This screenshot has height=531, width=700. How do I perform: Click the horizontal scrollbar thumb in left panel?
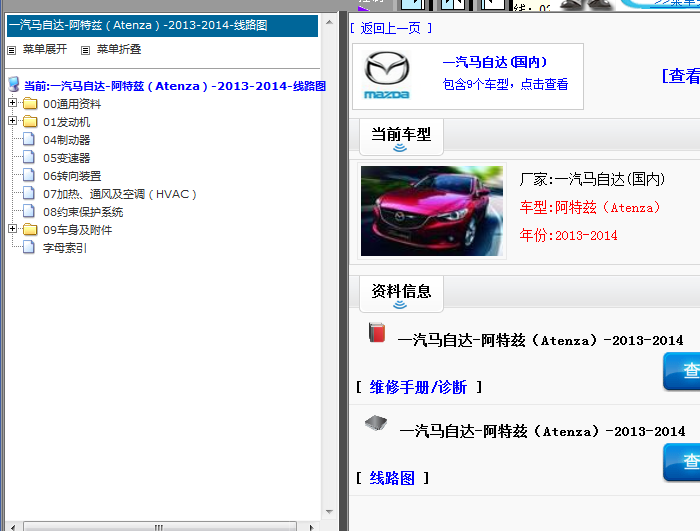coord(159,527)
